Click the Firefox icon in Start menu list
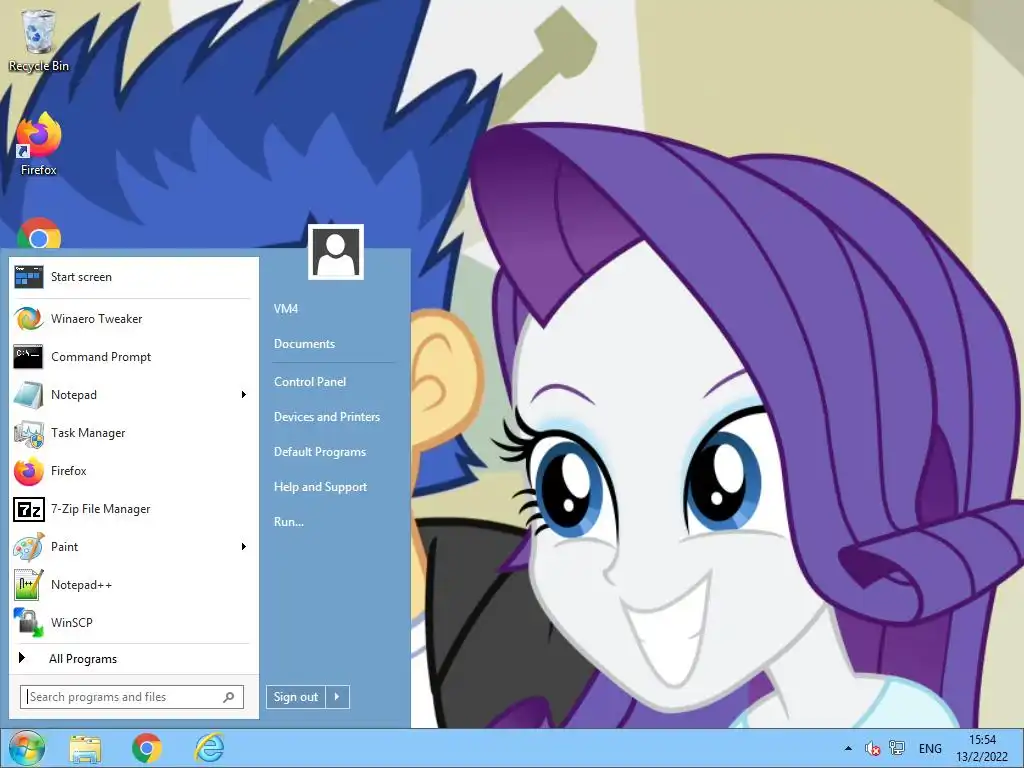Viewport: 1024px width, 768px height. (x=29, y=471)
